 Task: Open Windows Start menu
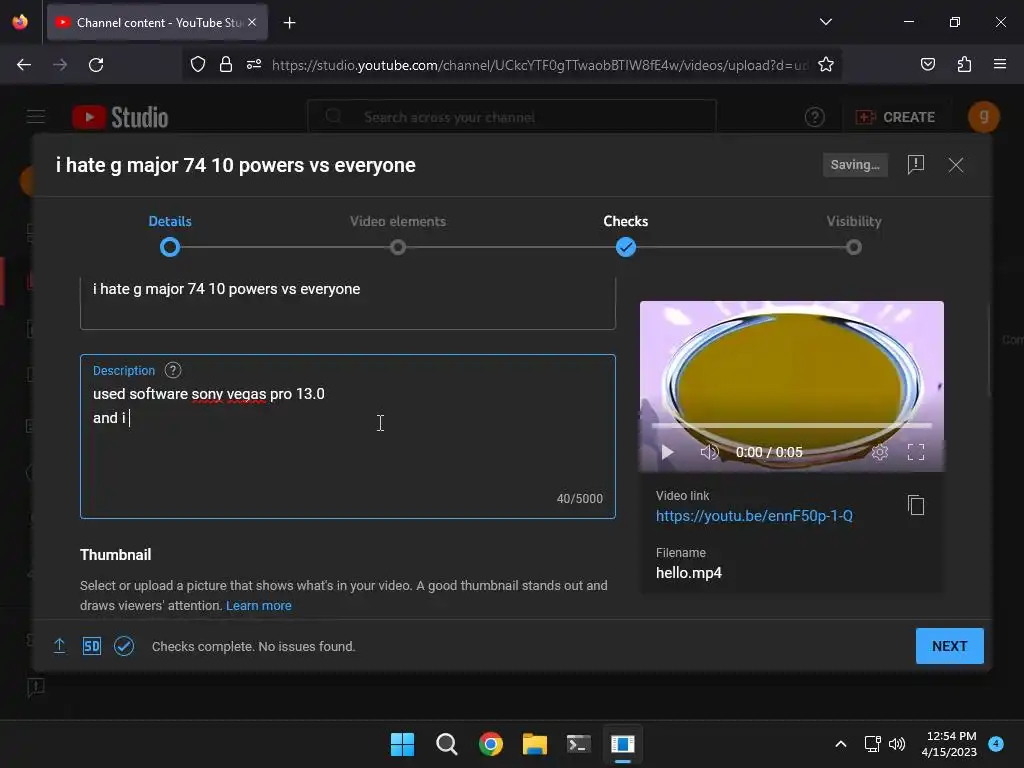[402, 744]
